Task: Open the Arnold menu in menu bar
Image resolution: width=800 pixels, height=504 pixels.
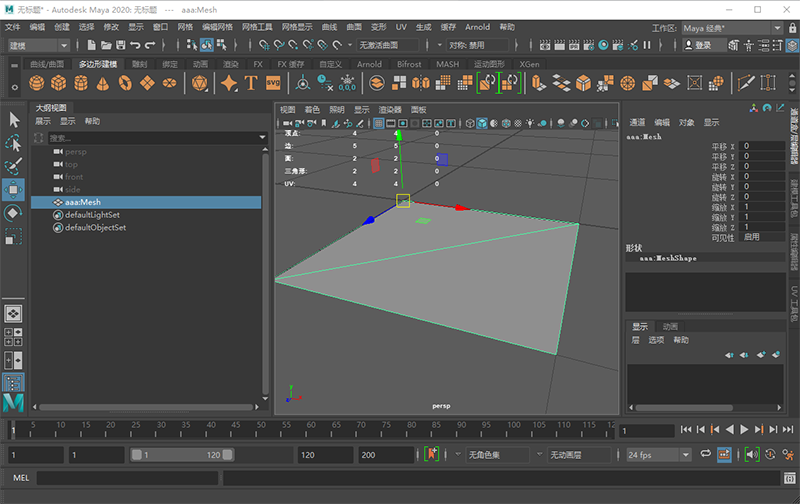Action: (x=477, y=27)
